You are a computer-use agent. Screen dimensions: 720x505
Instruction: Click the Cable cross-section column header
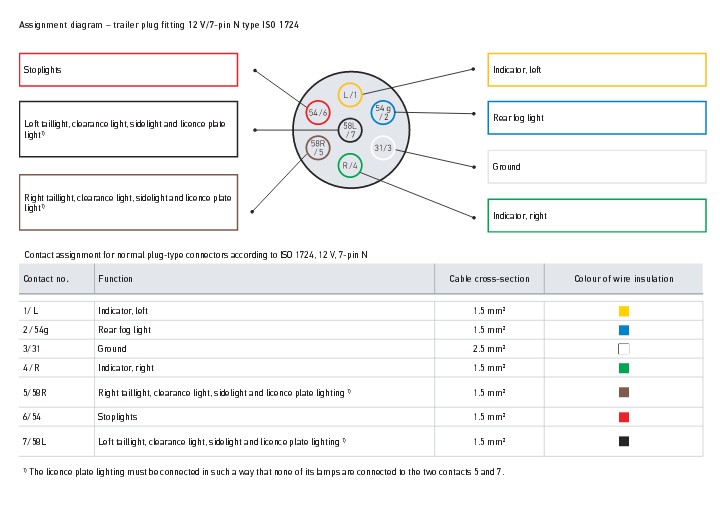pyautogui.click(x=489, y=279)
